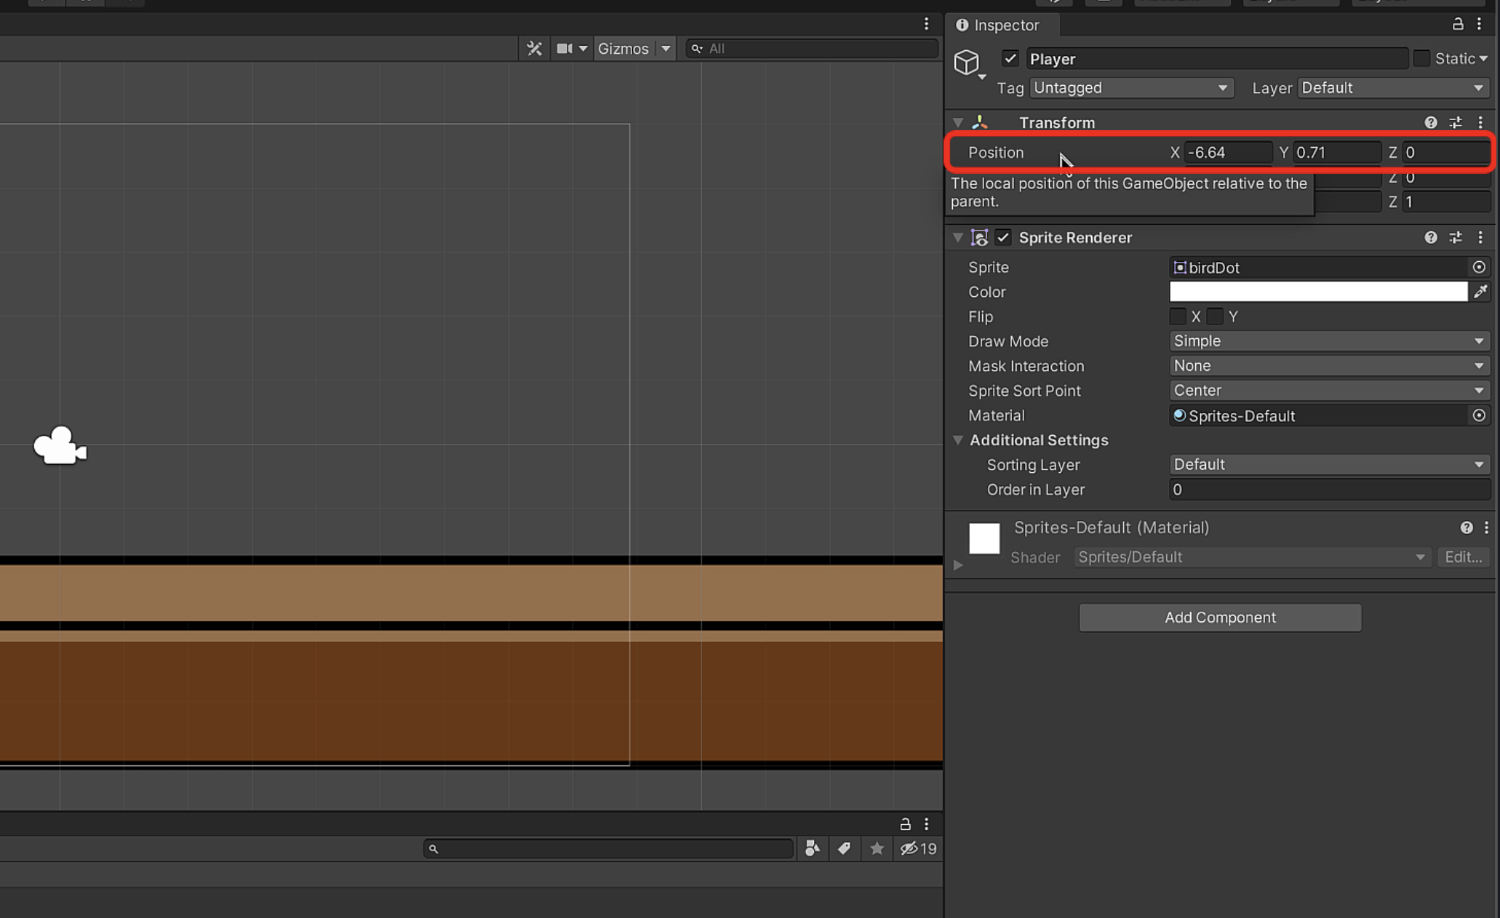Select the camera gizmo in the Scene view
The width and height of the screenshot is (1500, 918).
(x=60, y=446)
